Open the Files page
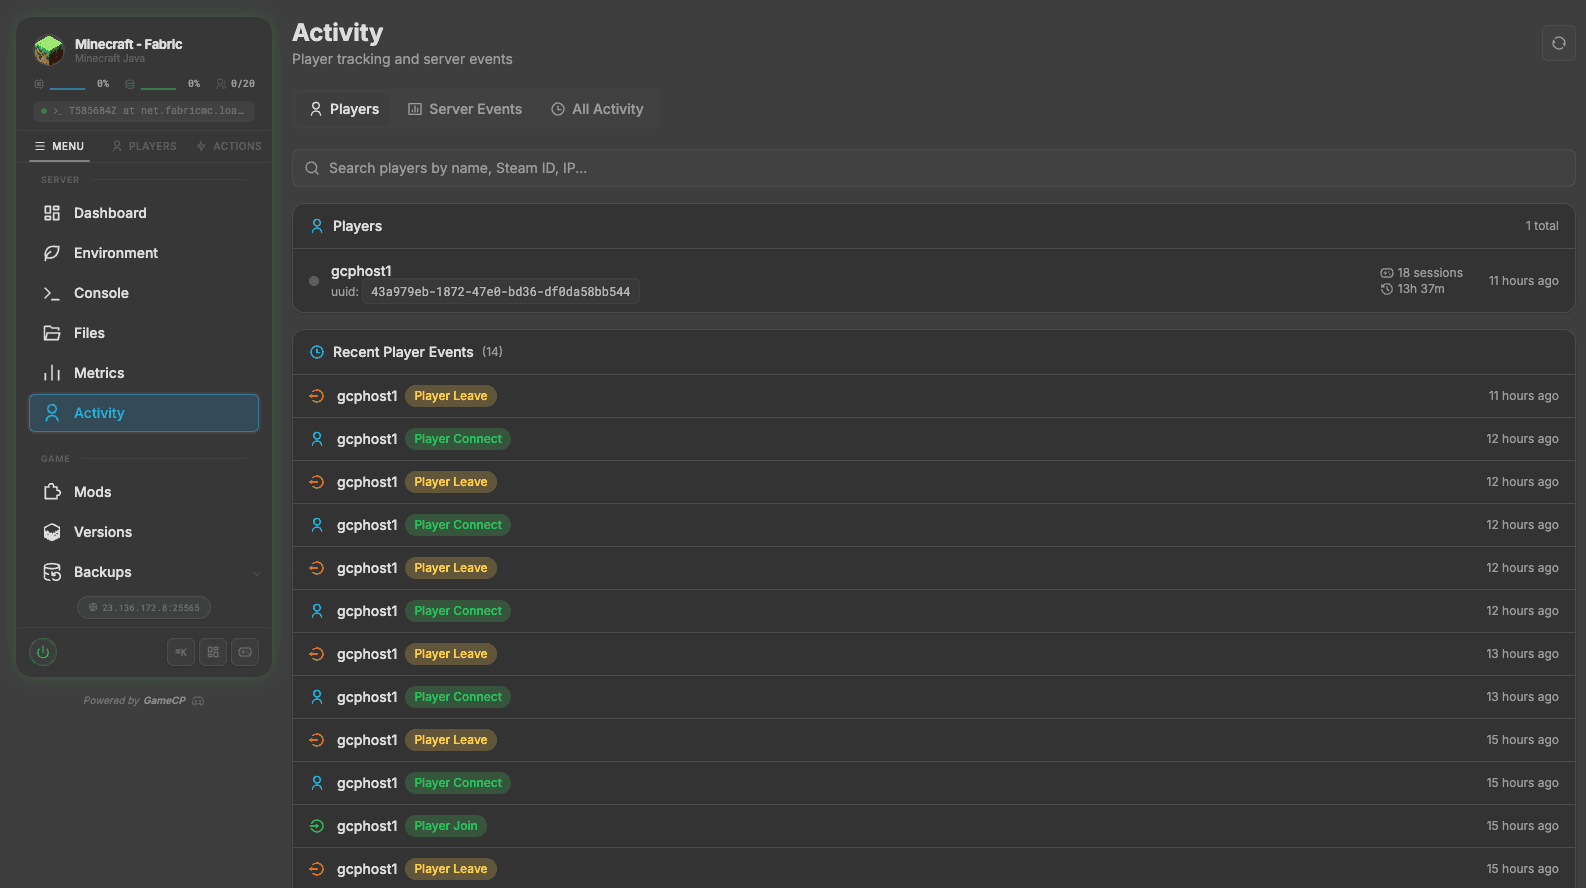Screen dimensions: 1586x888 click(144, 333)
